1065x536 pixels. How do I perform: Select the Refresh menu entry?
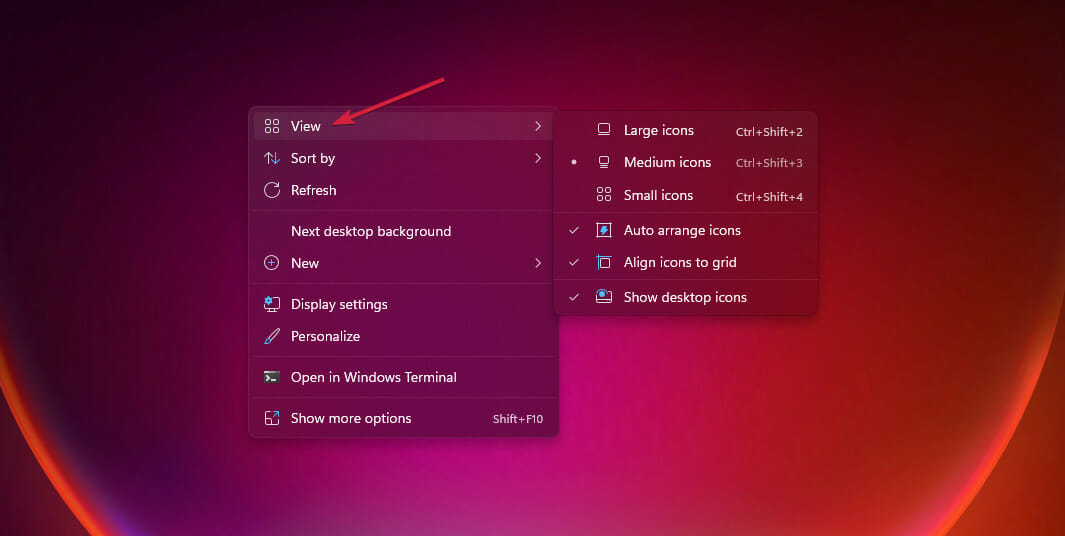tap(404, 190)
